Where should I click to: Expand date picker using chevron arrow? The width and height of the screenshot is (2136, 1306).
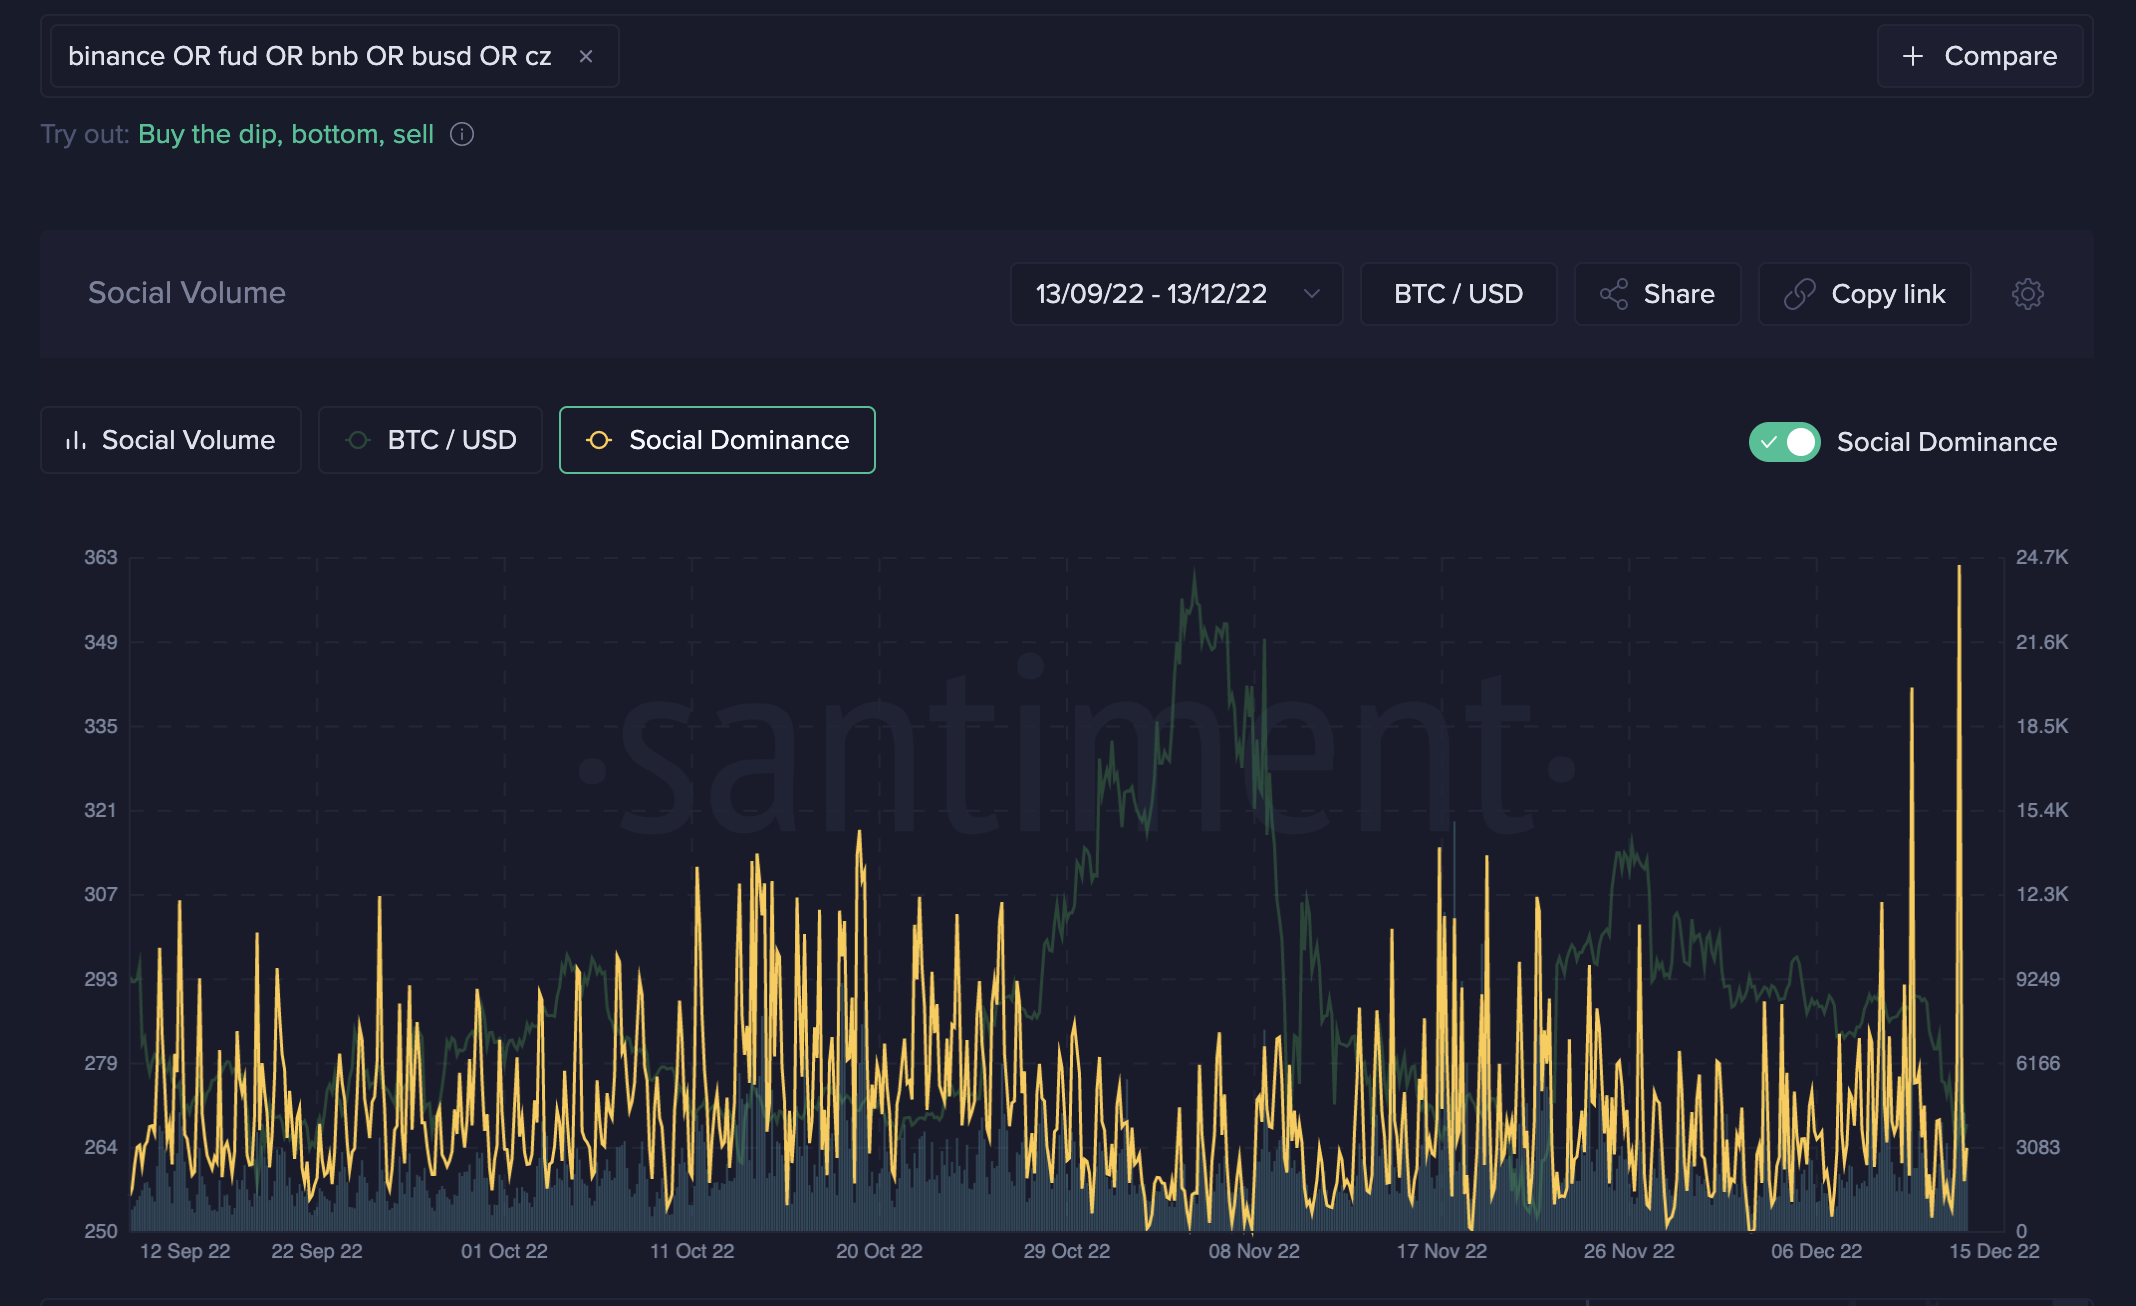click(x=1312, y=294)
